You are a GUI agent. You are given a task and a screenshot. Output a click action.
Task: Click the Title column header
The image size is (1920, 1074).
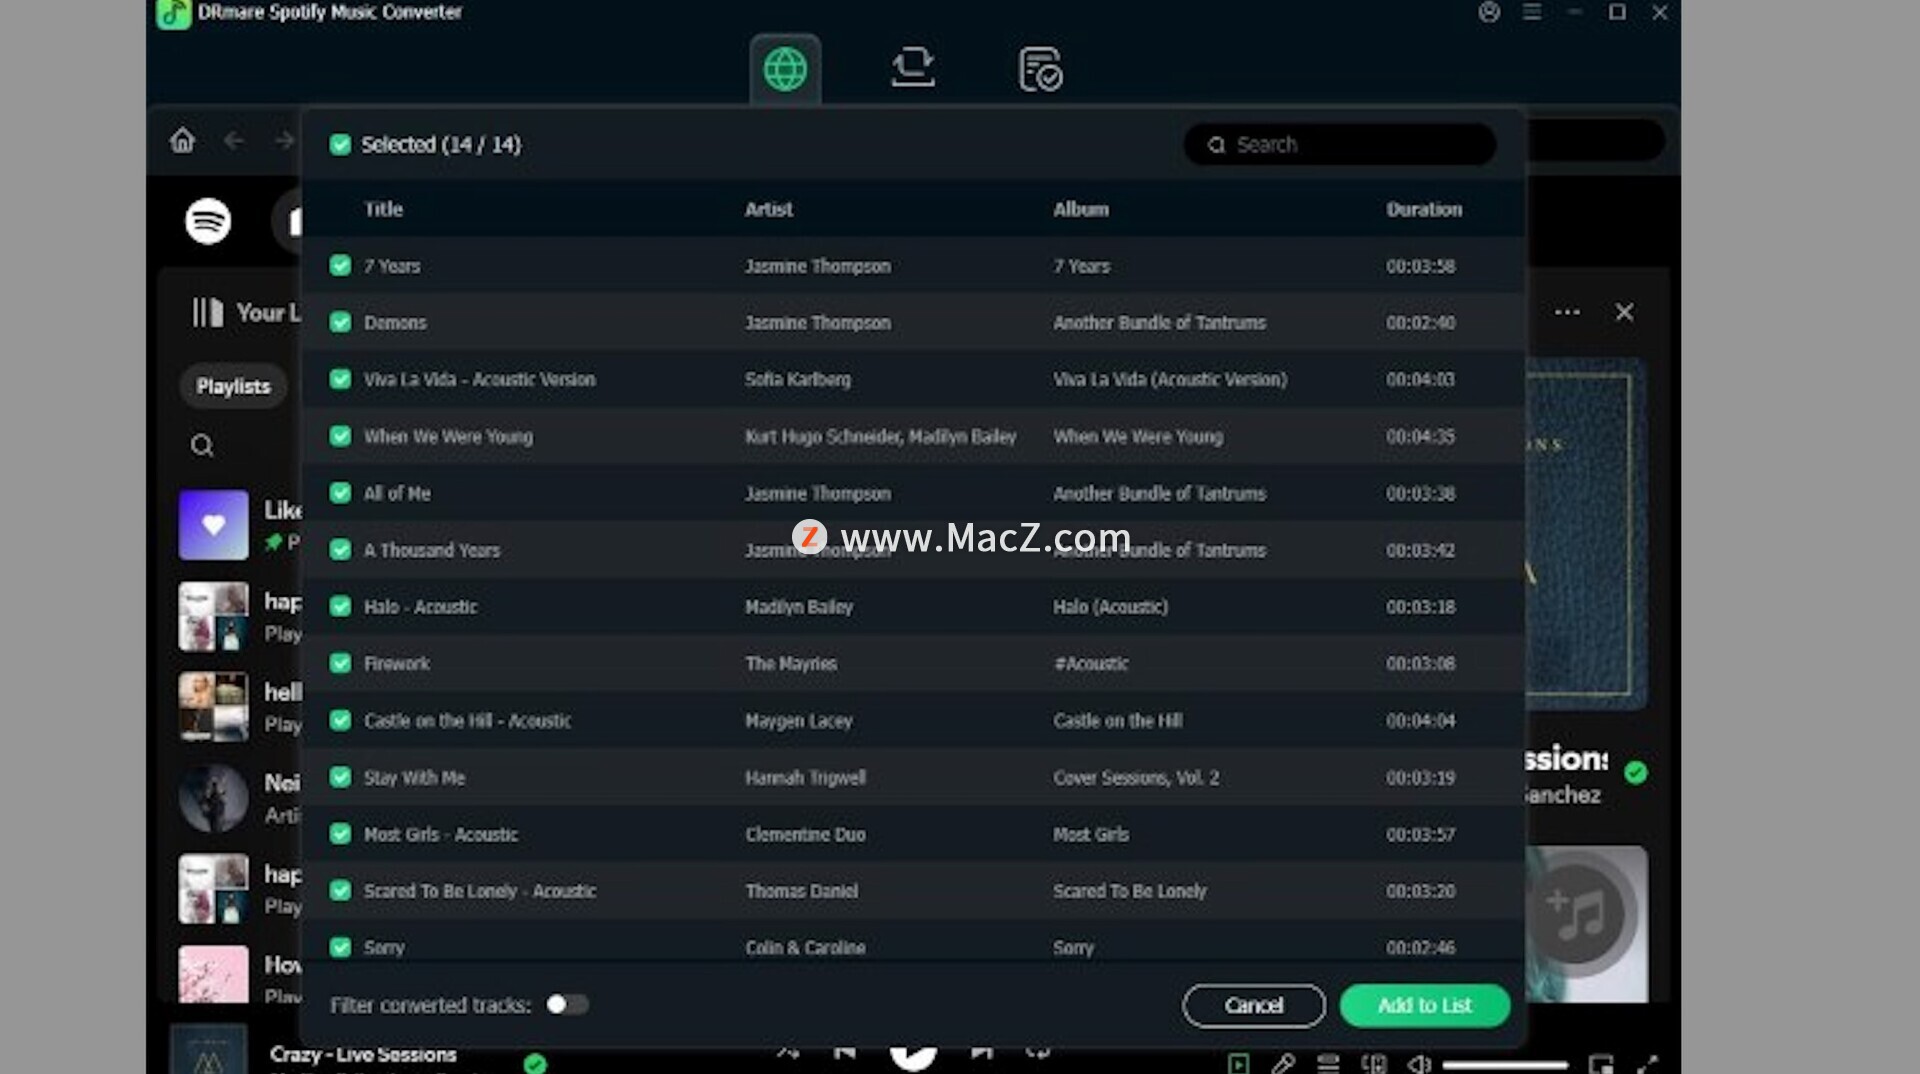383,209
